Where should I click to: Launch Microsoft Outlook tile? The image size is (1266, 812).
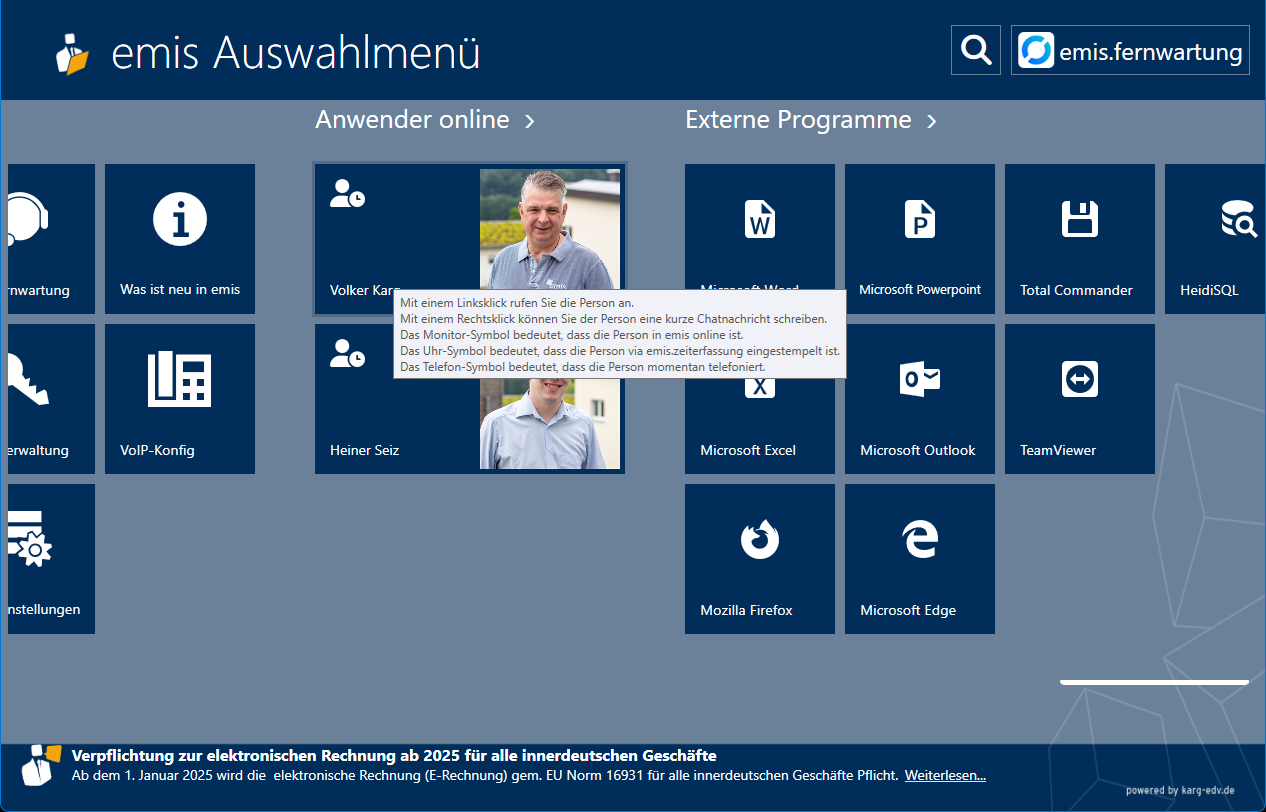(x=920, y=399)
